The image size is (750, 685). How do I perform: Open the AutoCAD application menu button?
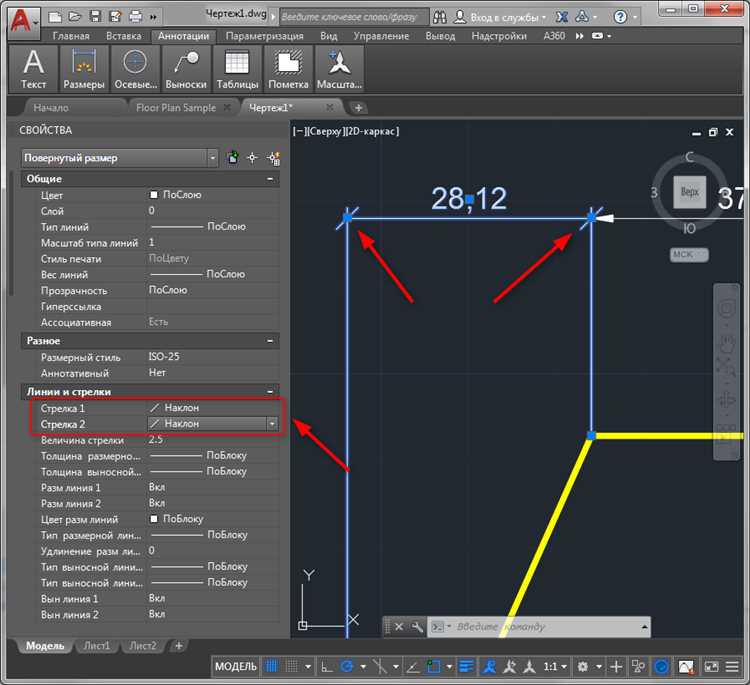tap(23, 21)
